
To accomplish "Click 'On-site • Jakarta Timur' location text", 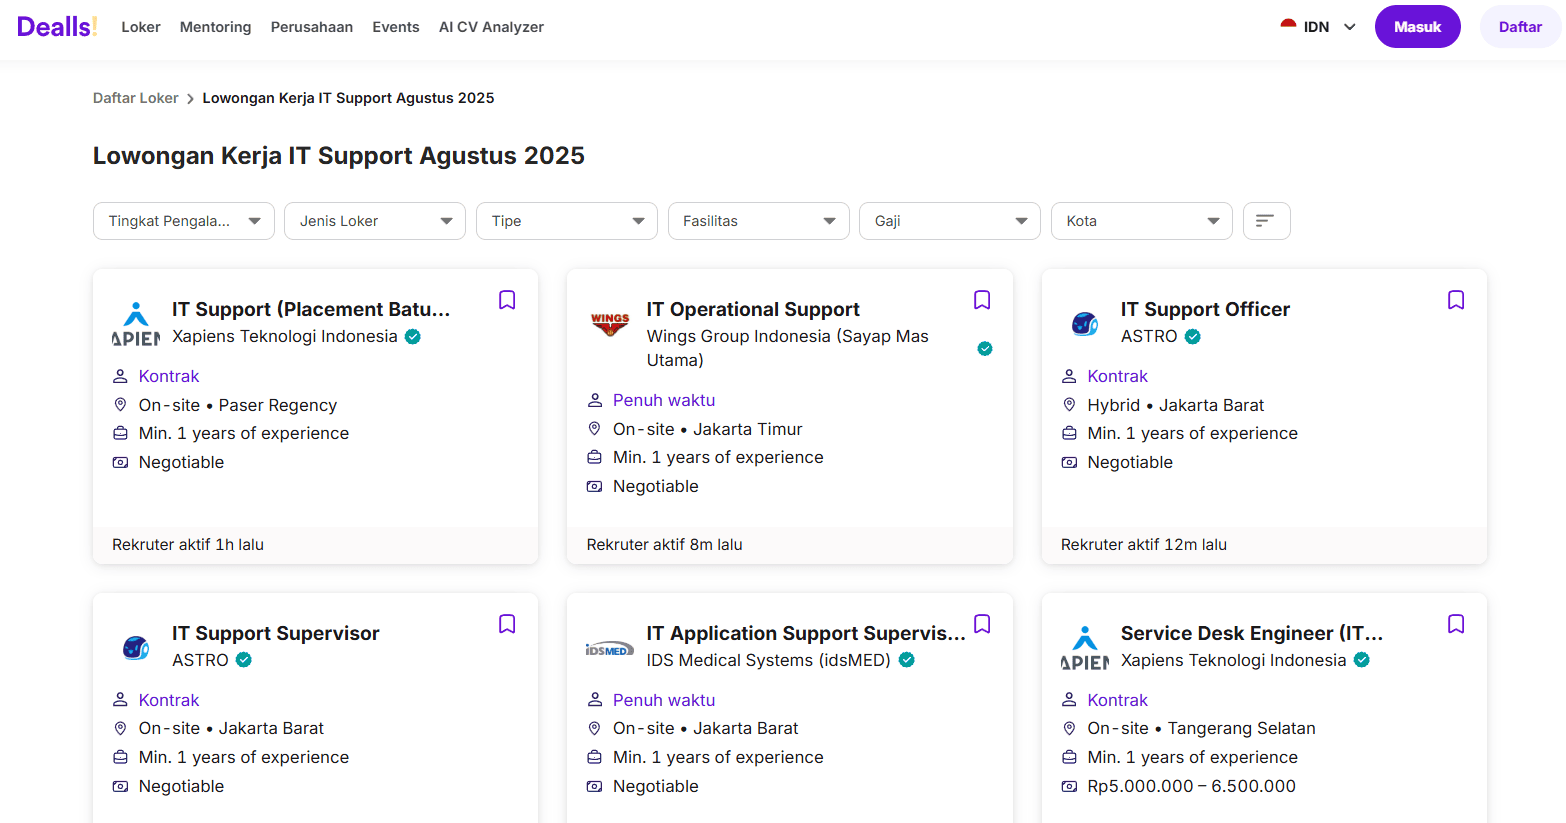I will click(708, 429).
